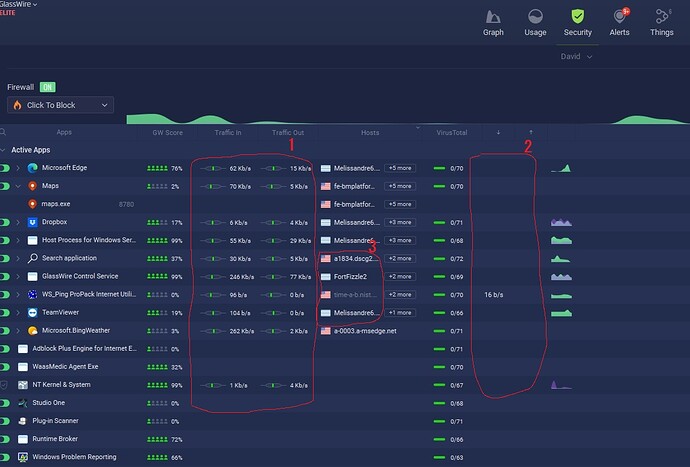Open the GlassWire main menu
690x467 pixels.
pyautogui.click(x=20, y=5)
